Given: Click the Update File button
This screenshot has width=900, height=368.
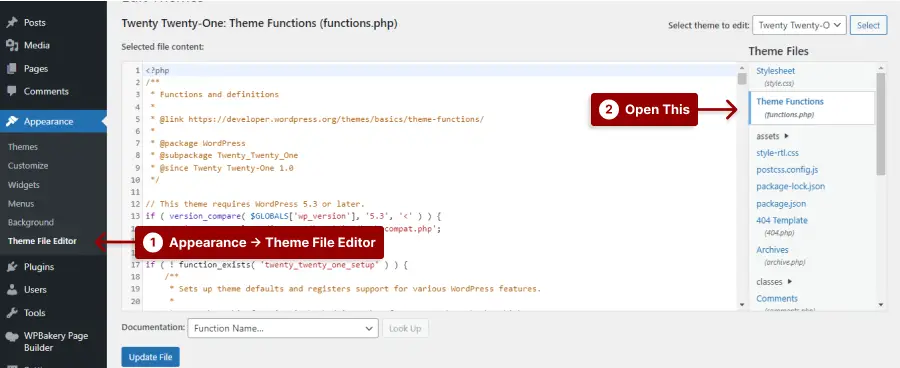Looking at the screenshot, I should click(x=150, y=357).
